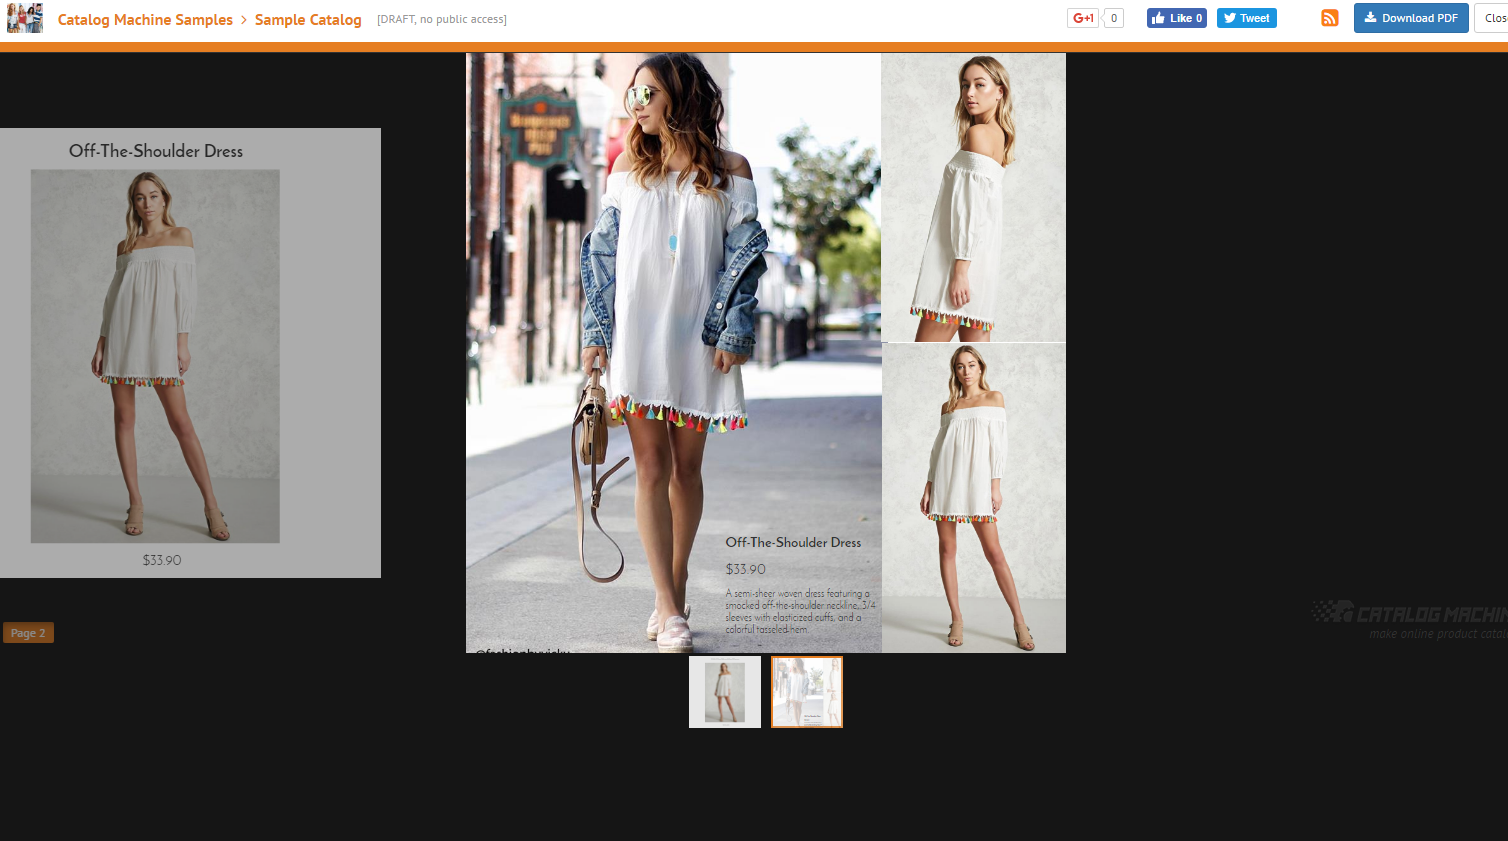
Task: Click the thumbs-up icon on the Like button
Action: pyautogui.click(x=1158, y=17)
